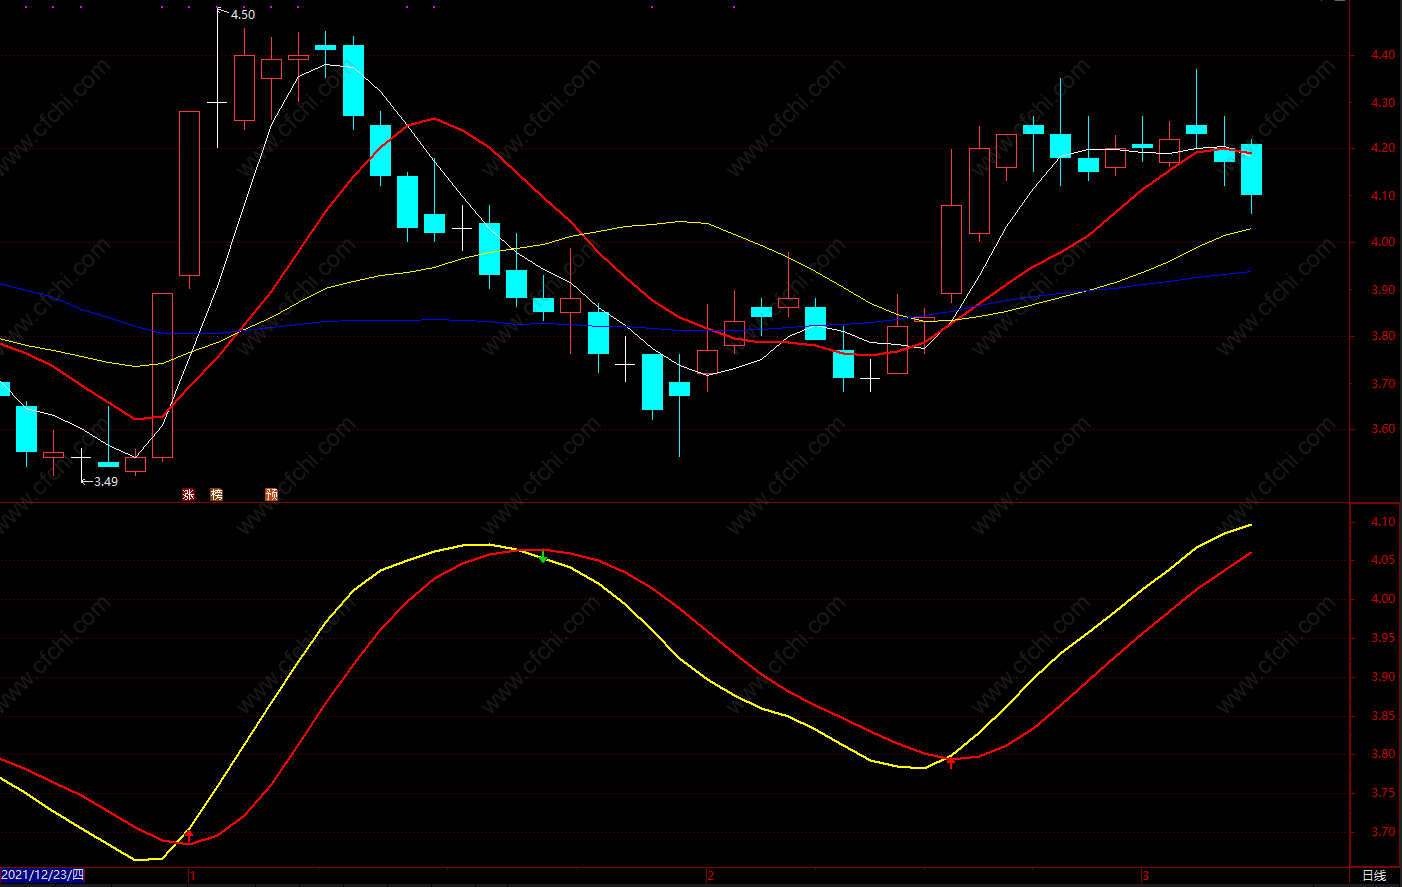The height and width of the screenshot is (887, 1402).
Task: Click the 3.49 low price label
Action: coord(106,482)
